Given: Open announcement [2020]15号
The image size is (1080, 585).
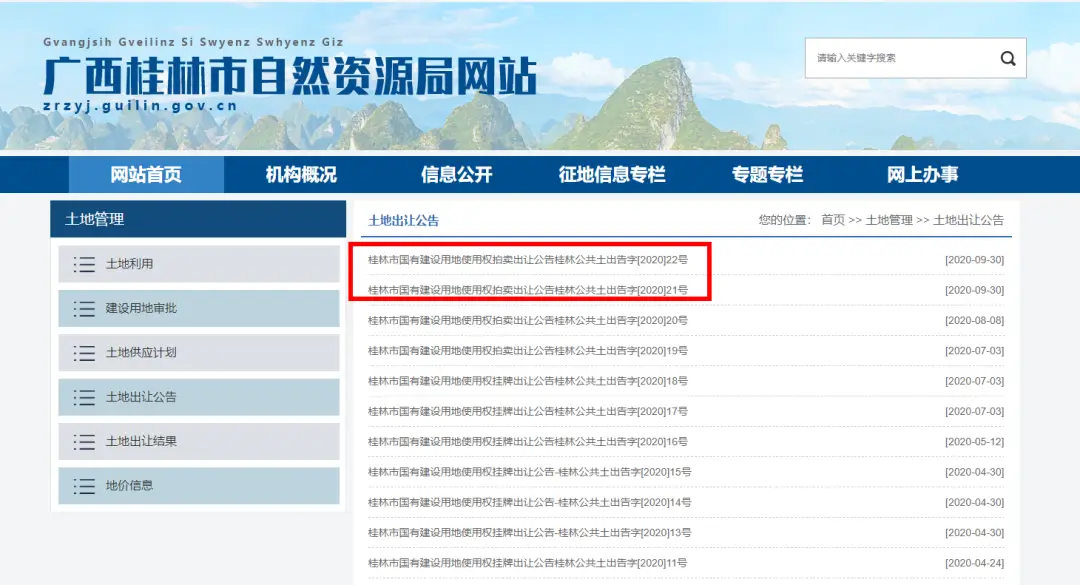Looking at the screenshot, I should [530, 472].
